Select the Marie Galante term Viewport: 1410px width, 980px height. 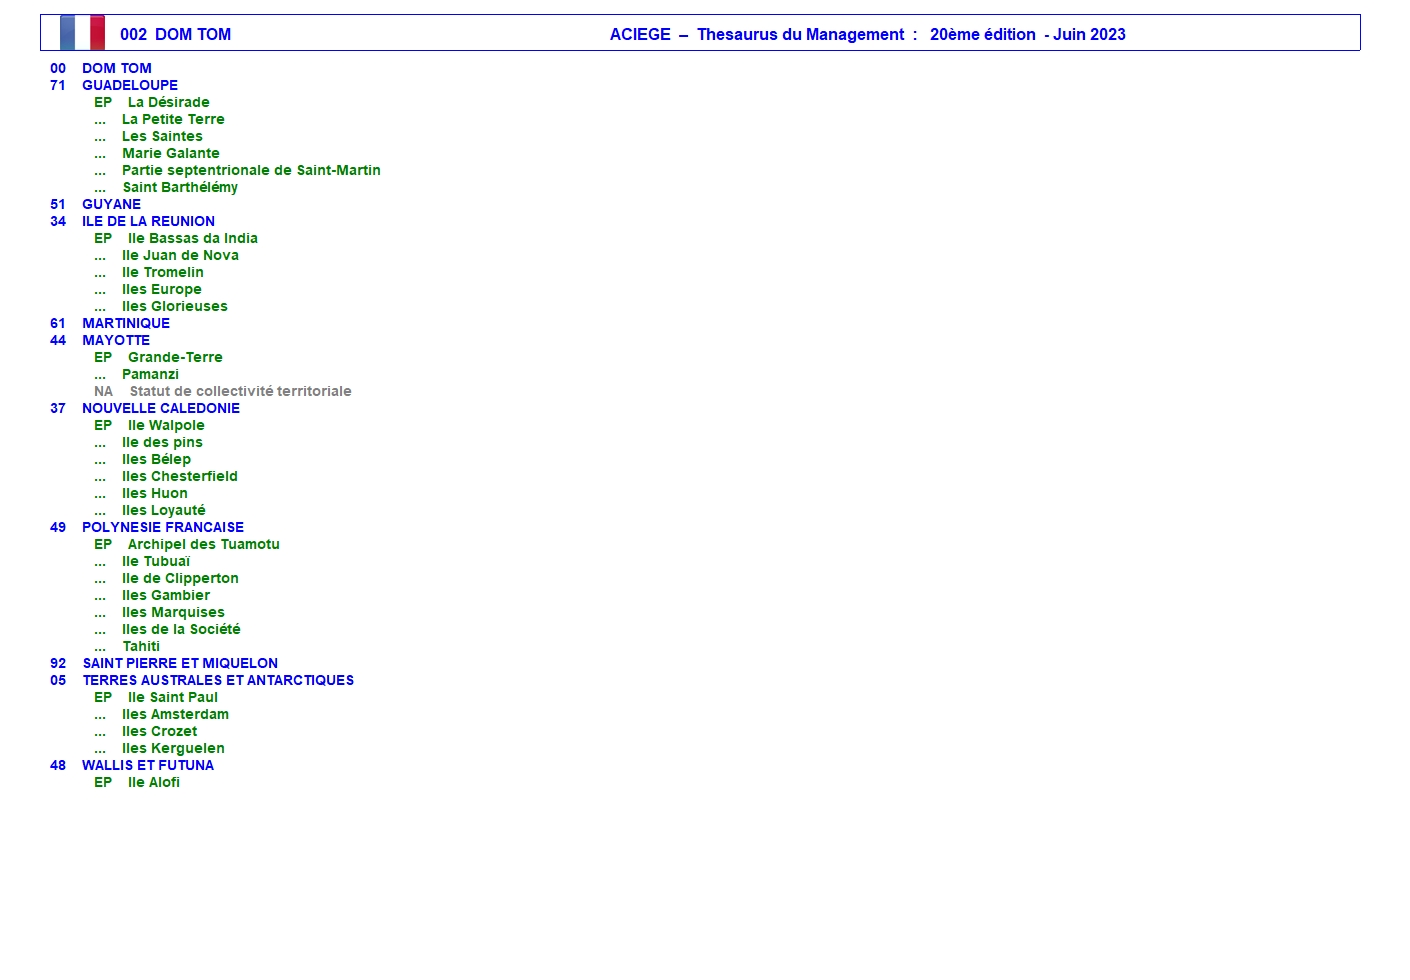(x=171, y=153)
